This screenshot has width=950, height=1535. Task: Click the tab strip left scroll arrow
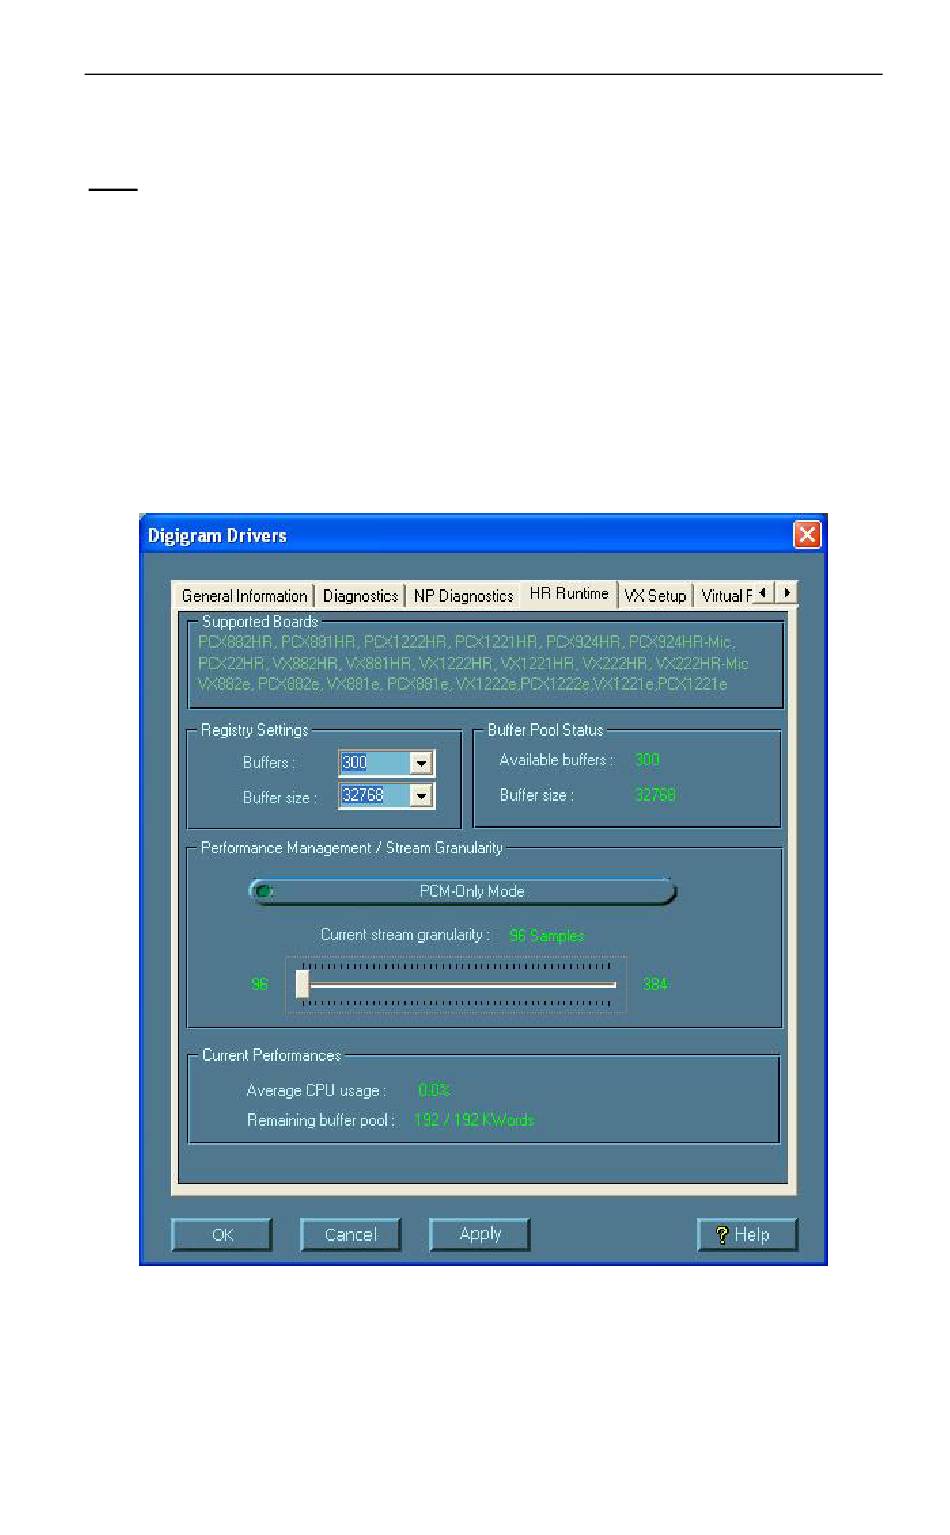[x=763, y=593]
